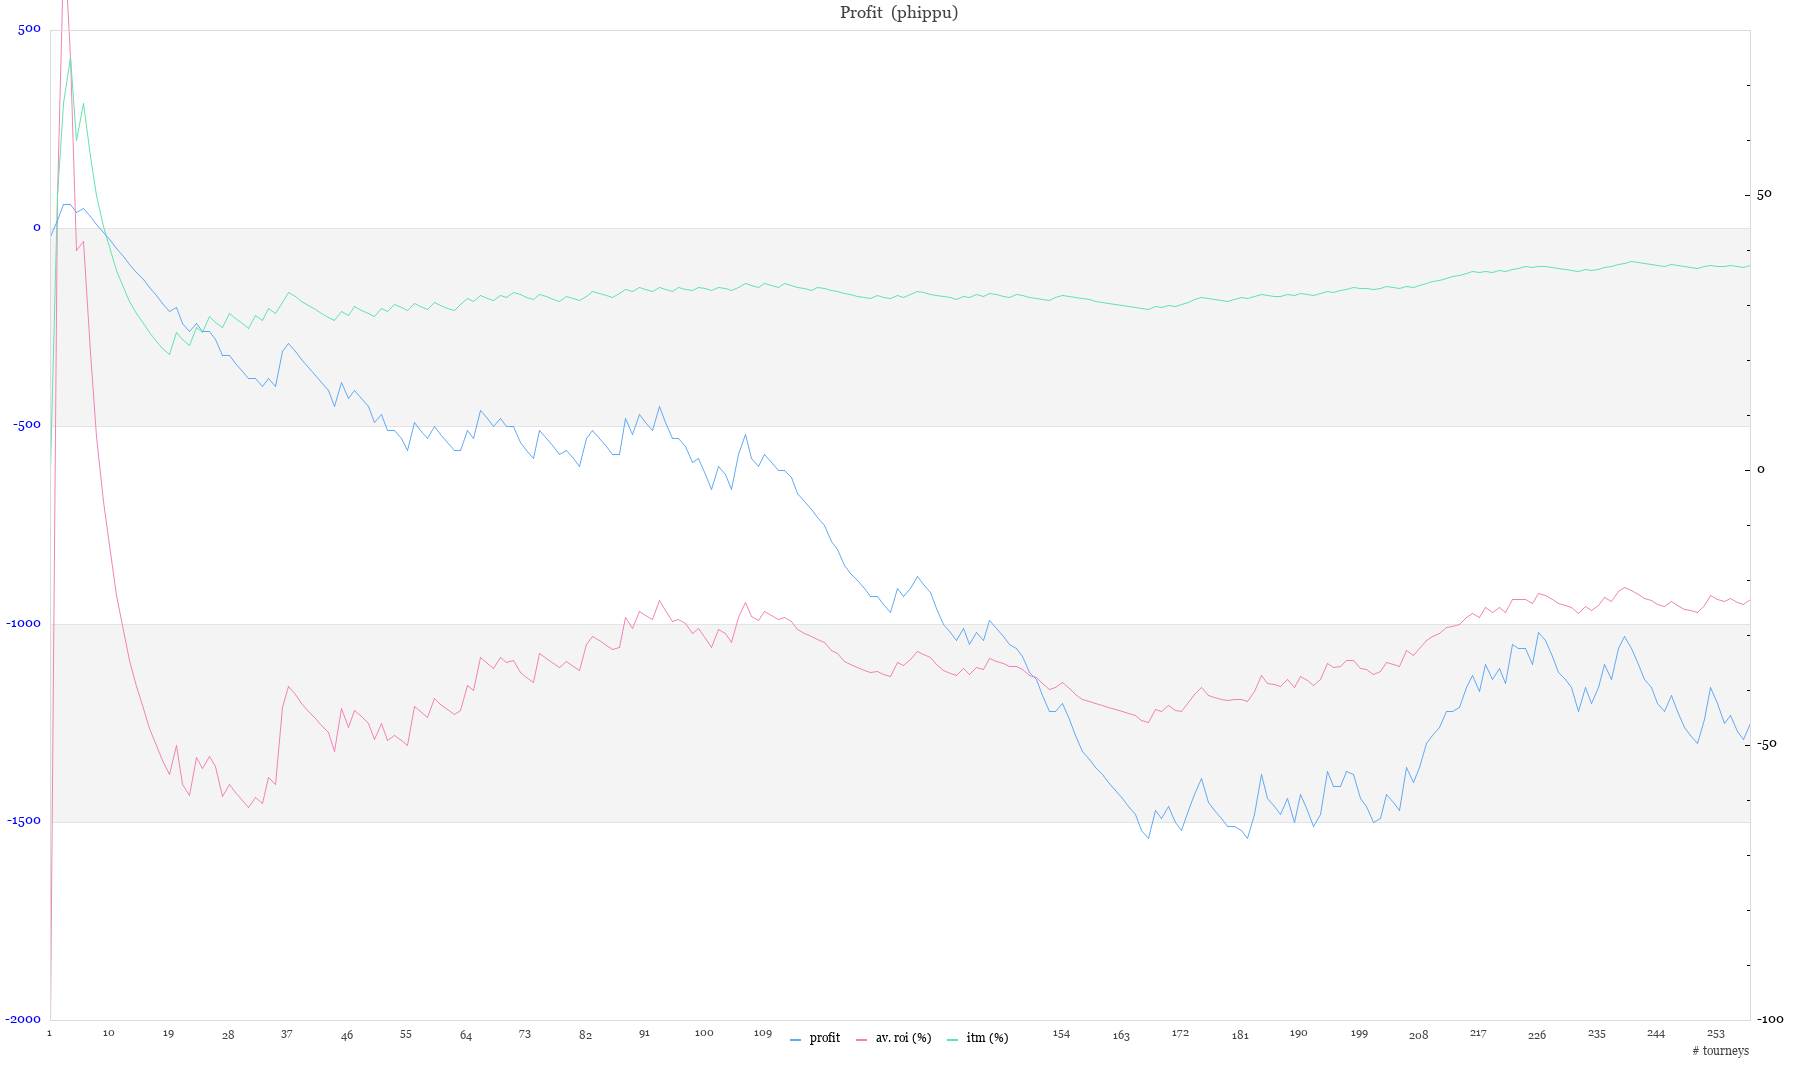Click the -1500 left axis label
Viewport: 1800px width, 1080px height.
coord(24,821)
